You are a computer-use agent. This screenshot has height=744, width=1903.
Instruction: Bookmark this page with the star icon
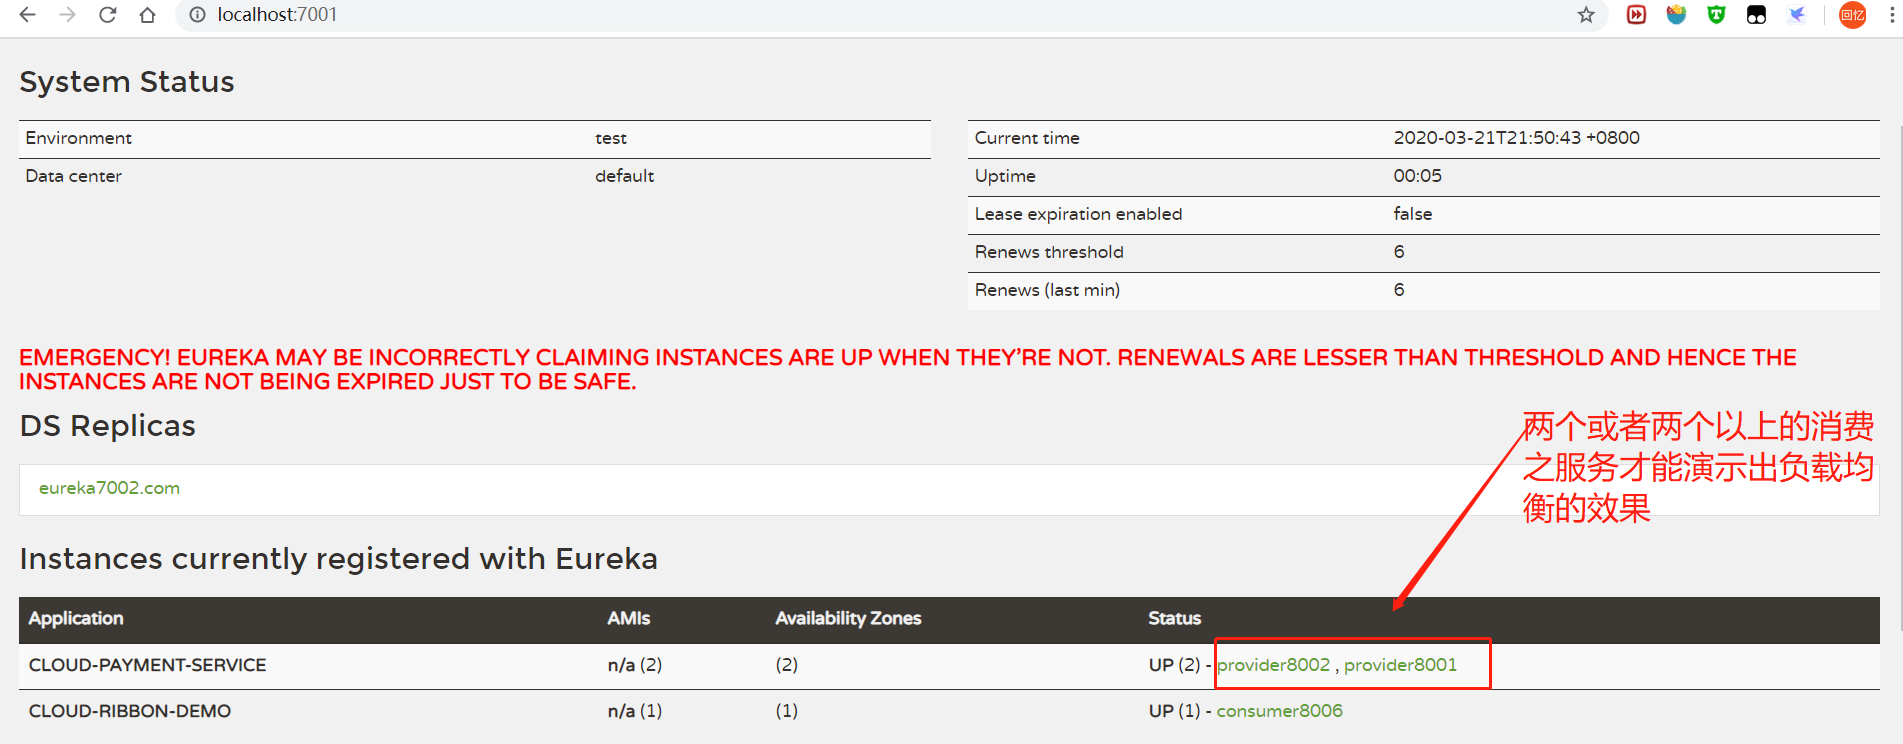pos(1586,15)
